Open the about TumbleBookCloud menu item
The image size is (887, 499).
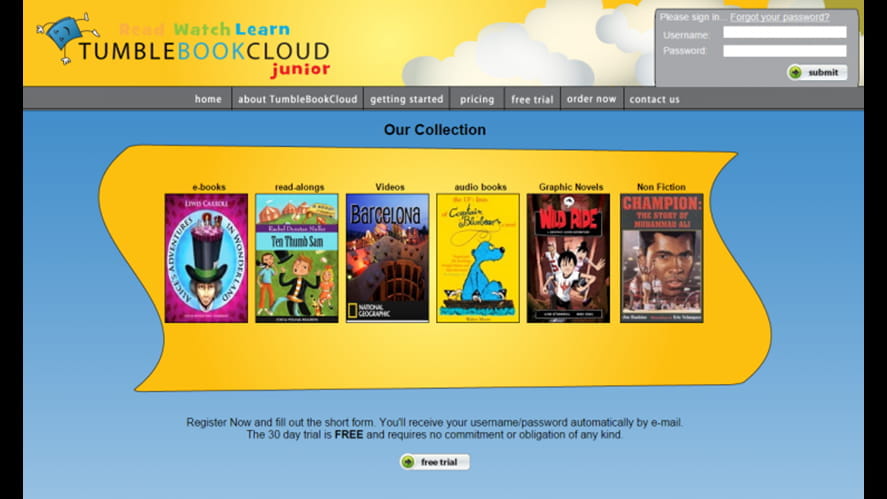(298, 99)
